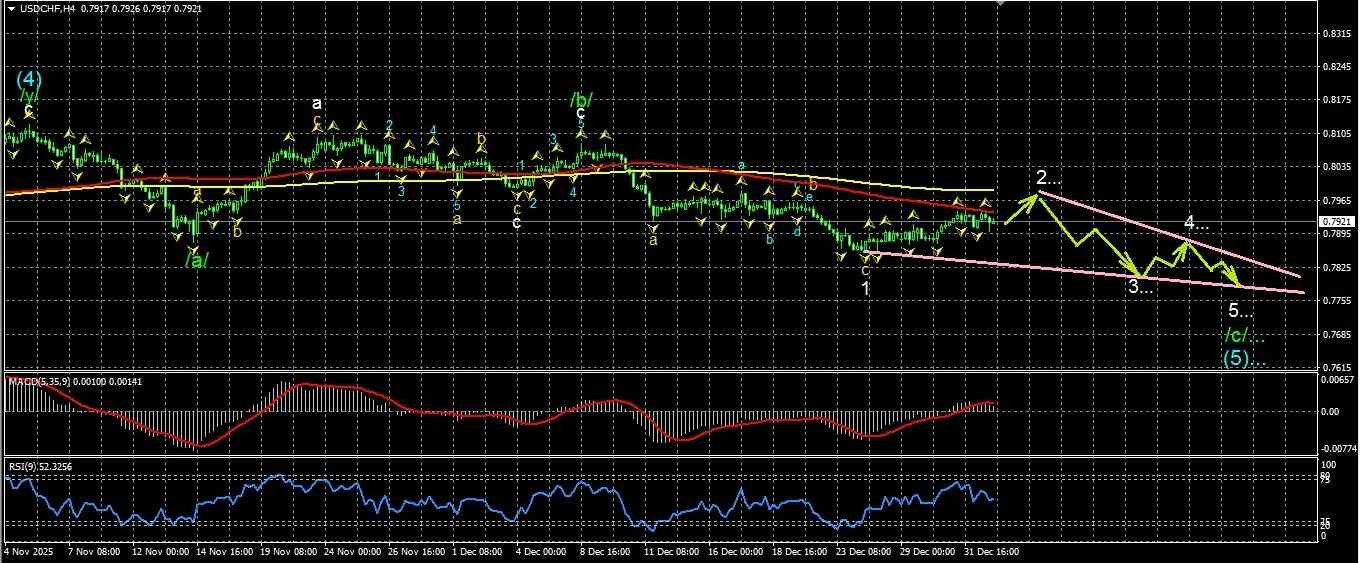Click the cyan (4) wave label
The height and width of the screenshot is (563, 1360).
tap(29, 77)
